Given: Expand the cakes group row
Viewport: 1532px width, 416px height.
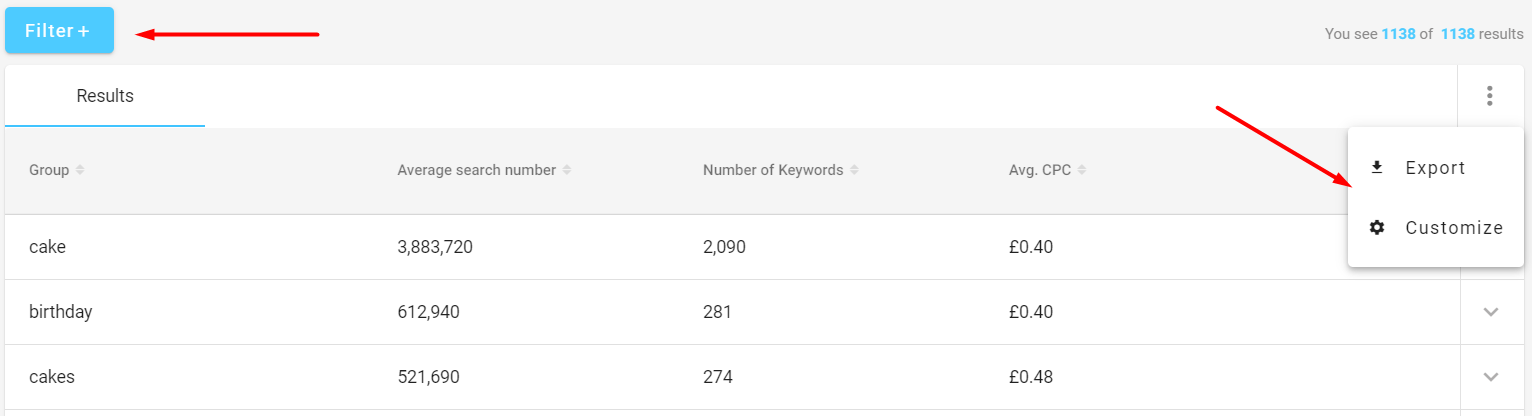Looking at the screenshot, I should [1491, 377].
